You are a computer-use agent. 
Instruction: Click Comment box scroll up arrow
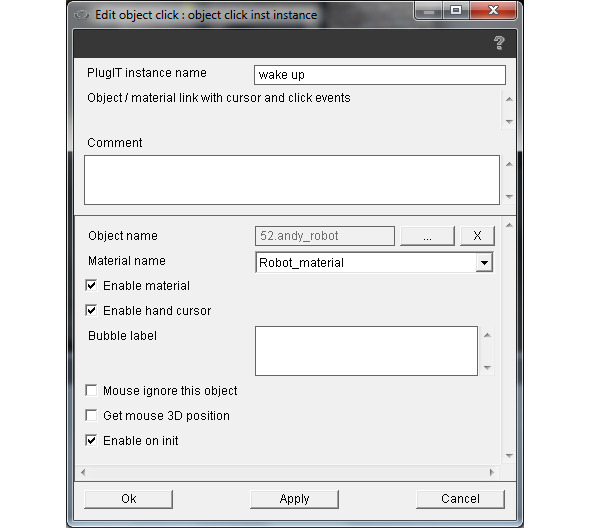coord(509,164)
